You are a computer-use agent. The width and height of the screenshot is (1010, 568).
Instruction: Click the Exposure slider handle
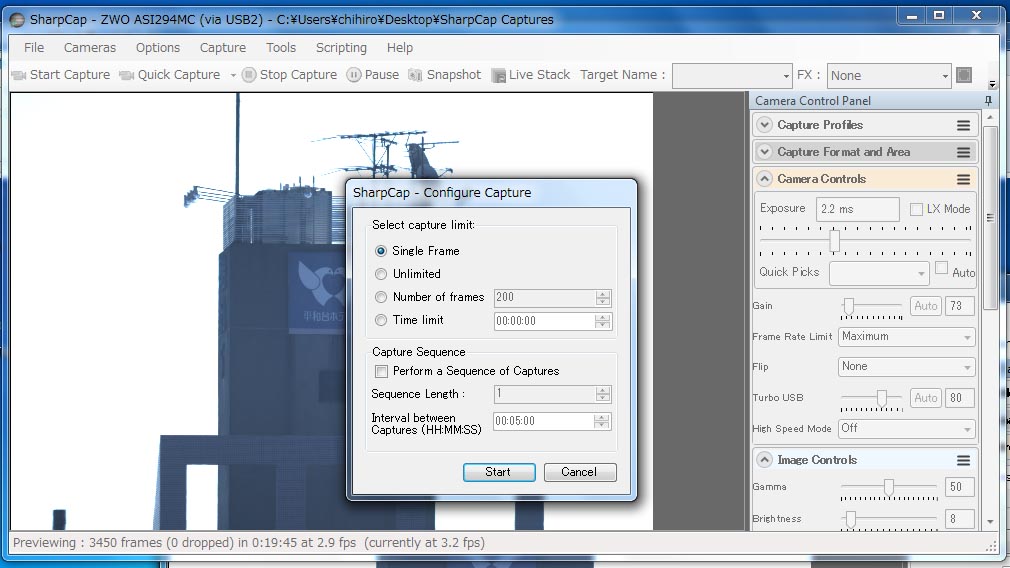pyautogui.click(x=834, y=241)
